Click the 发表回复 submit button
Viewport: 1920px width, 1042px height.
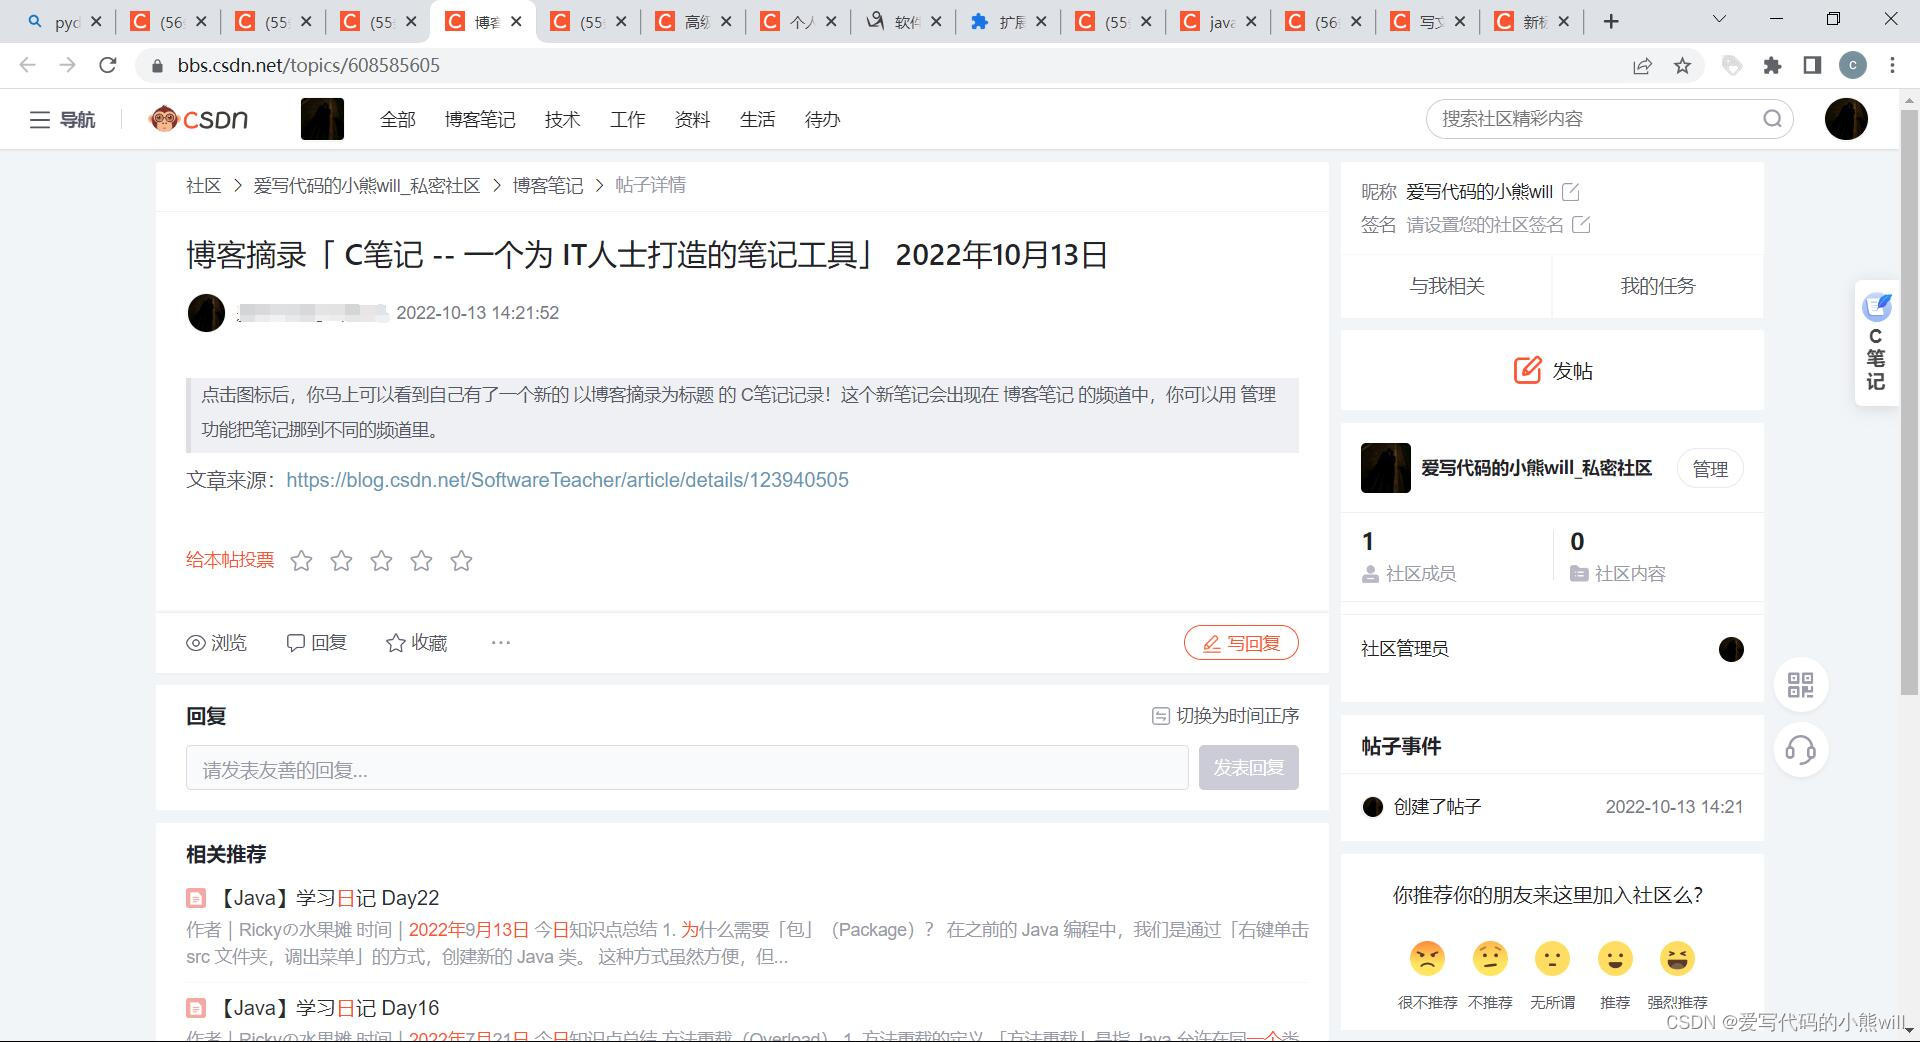tap(1249, 768)
